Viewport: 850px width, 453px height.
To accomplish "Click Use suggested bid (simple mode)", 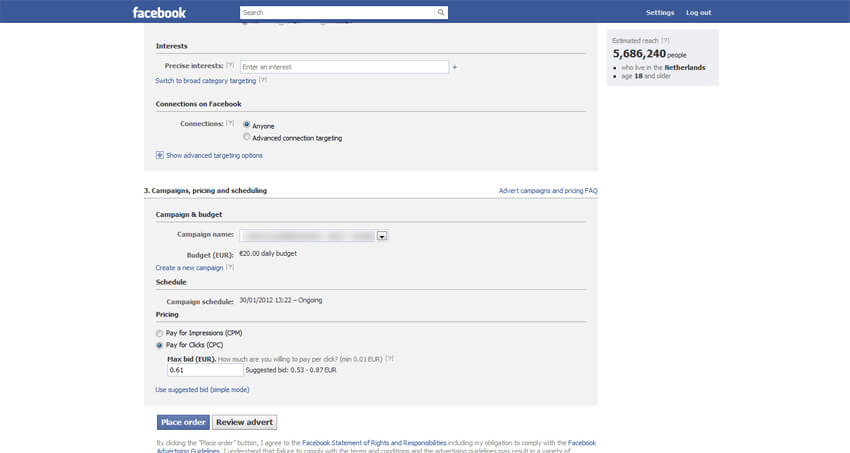I will (202, 390).
